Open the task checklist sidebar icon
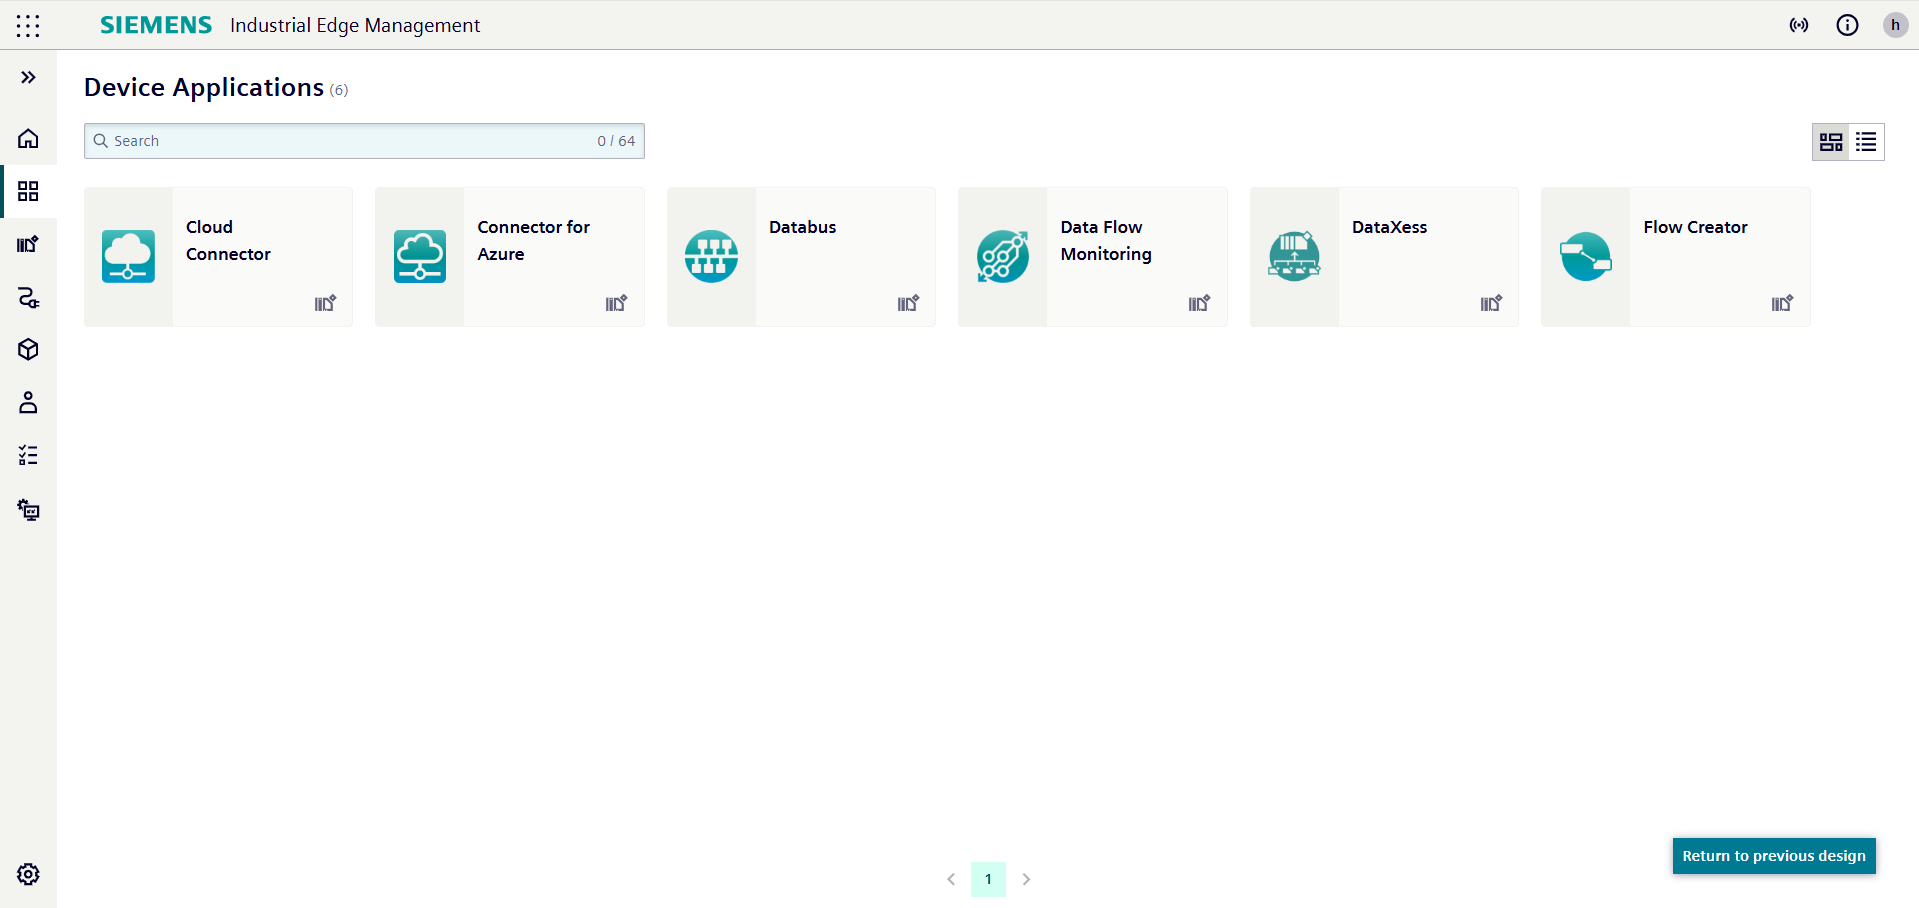 point(28,456)
